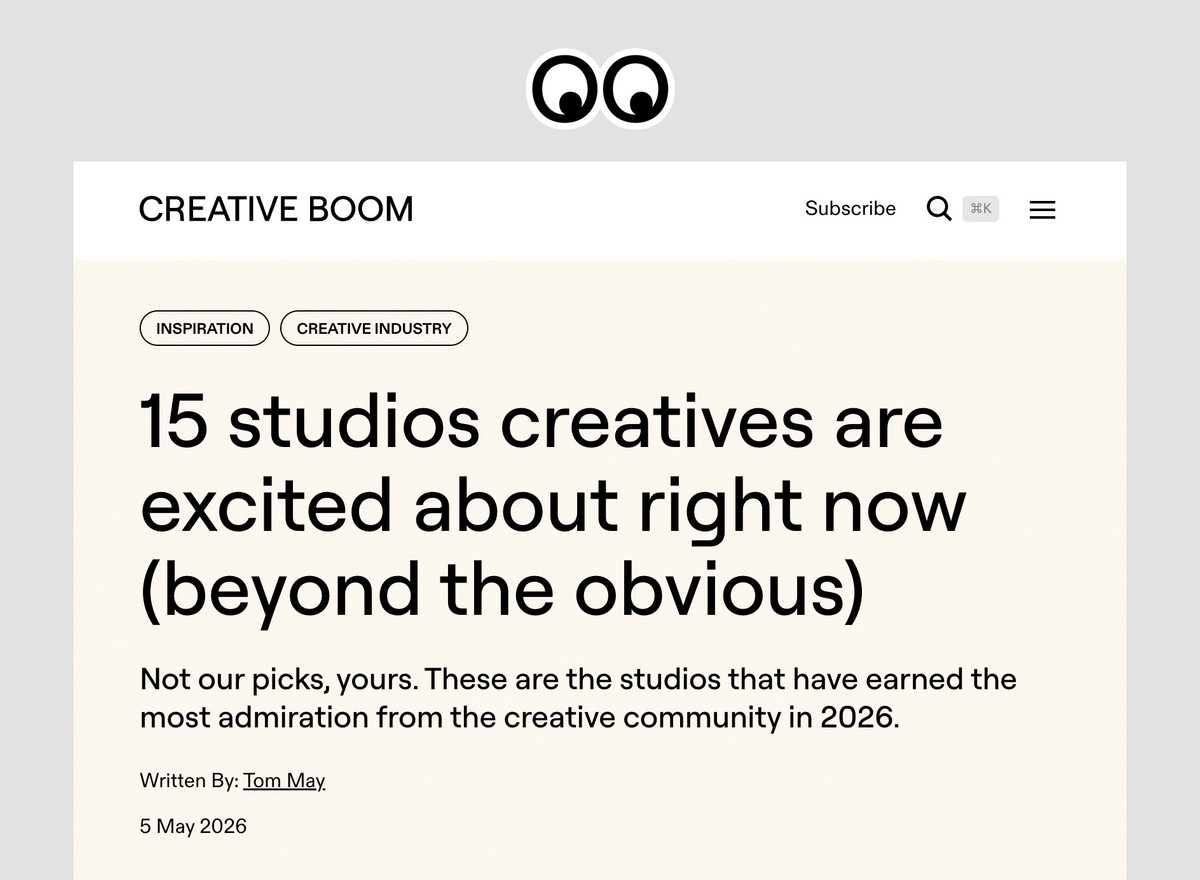This screenshot has width=1200, height=880.
Task: Click the subtitle line ending "community in 2026."
Action: pyautogui.click(x=520, y=717)
